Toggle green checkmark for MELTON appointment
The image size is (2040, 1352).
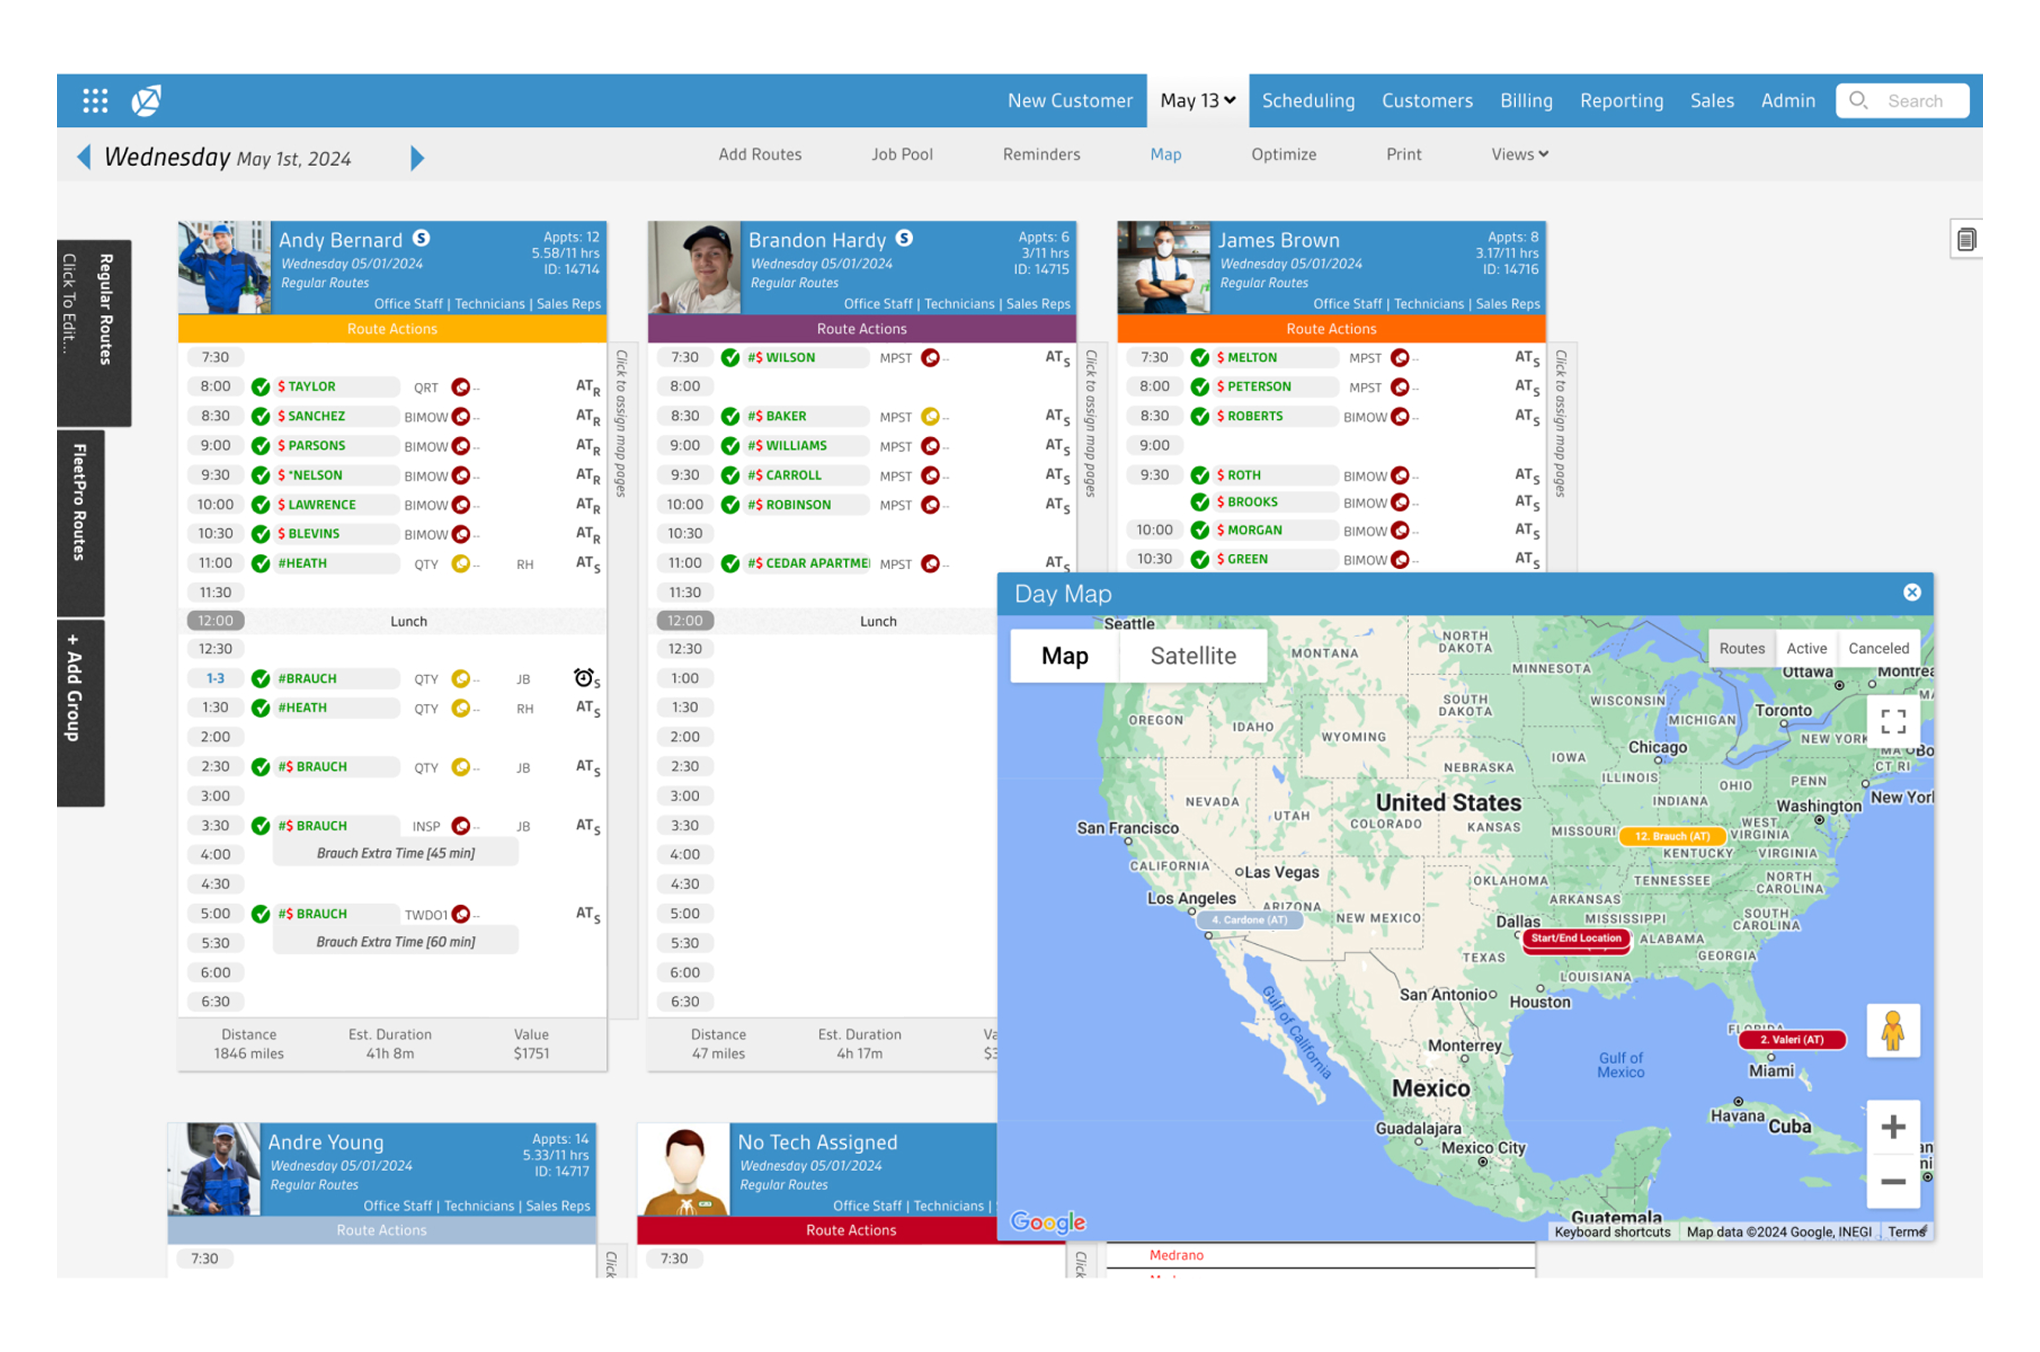tap(1200, 358)
